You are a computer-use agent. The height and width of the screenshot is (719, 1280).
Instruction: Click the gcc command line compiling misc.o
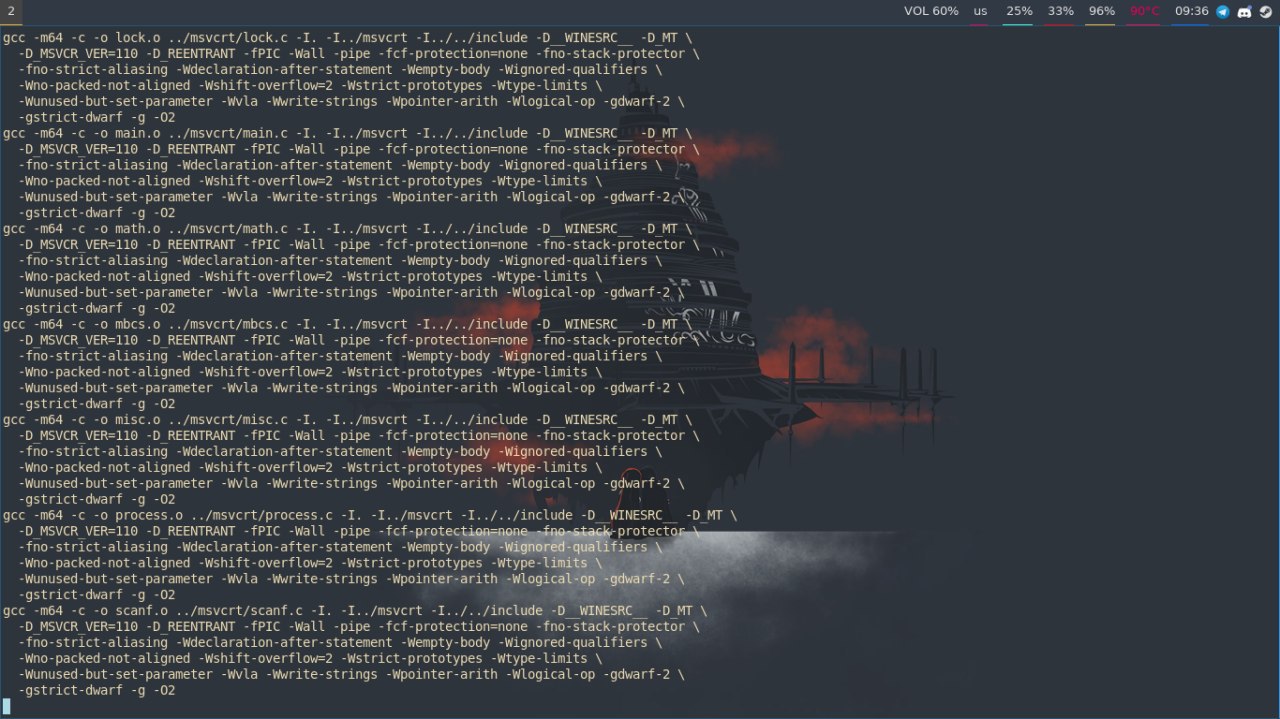click(x=347, y=419)
